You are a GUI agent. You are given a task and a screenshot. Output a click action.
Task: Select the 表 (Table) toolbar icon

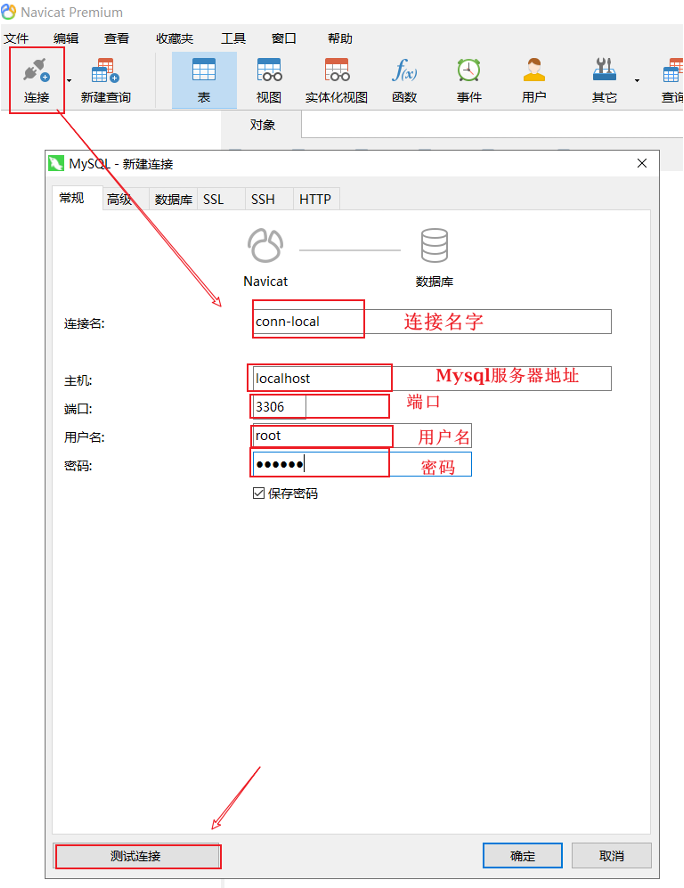coord(204,80)
